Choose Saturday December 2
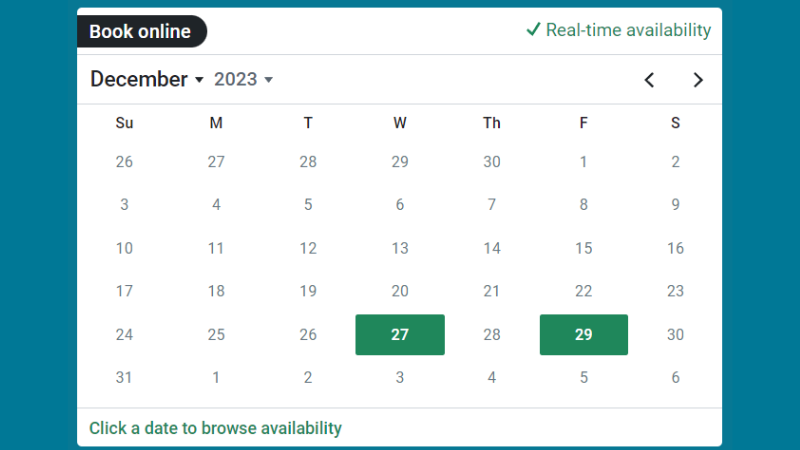The height and width of the screenshot is (450, 800). pos(676,162)
